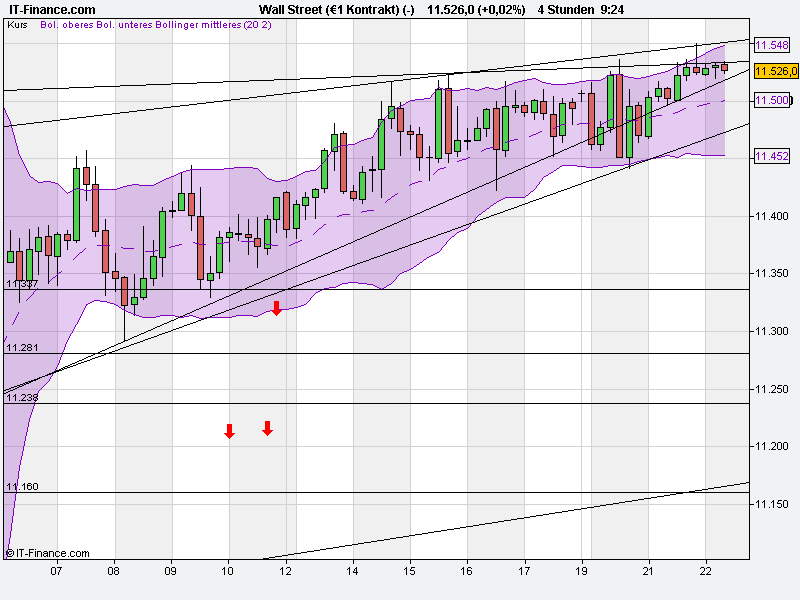Click date label 07 on time axis

(x=56, y=571)
